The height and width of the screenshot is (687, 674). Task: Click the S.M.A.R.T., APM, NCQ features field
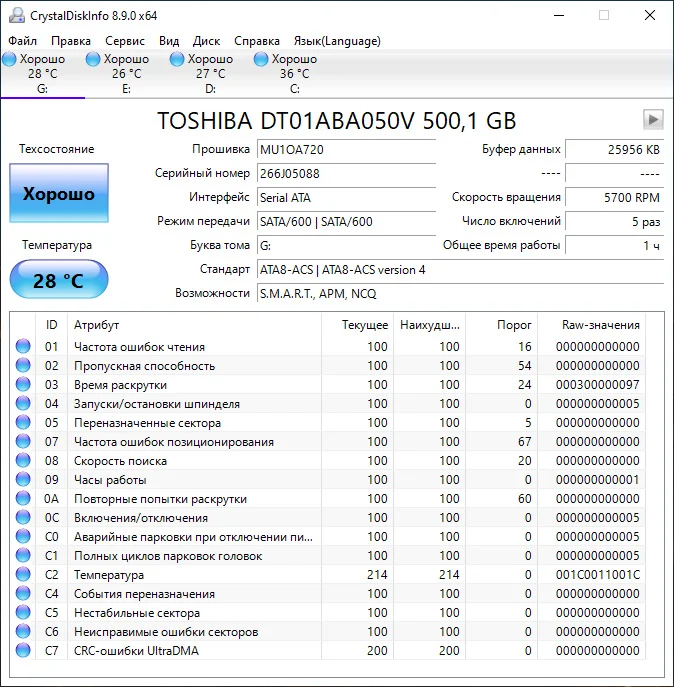click(460, 293)
